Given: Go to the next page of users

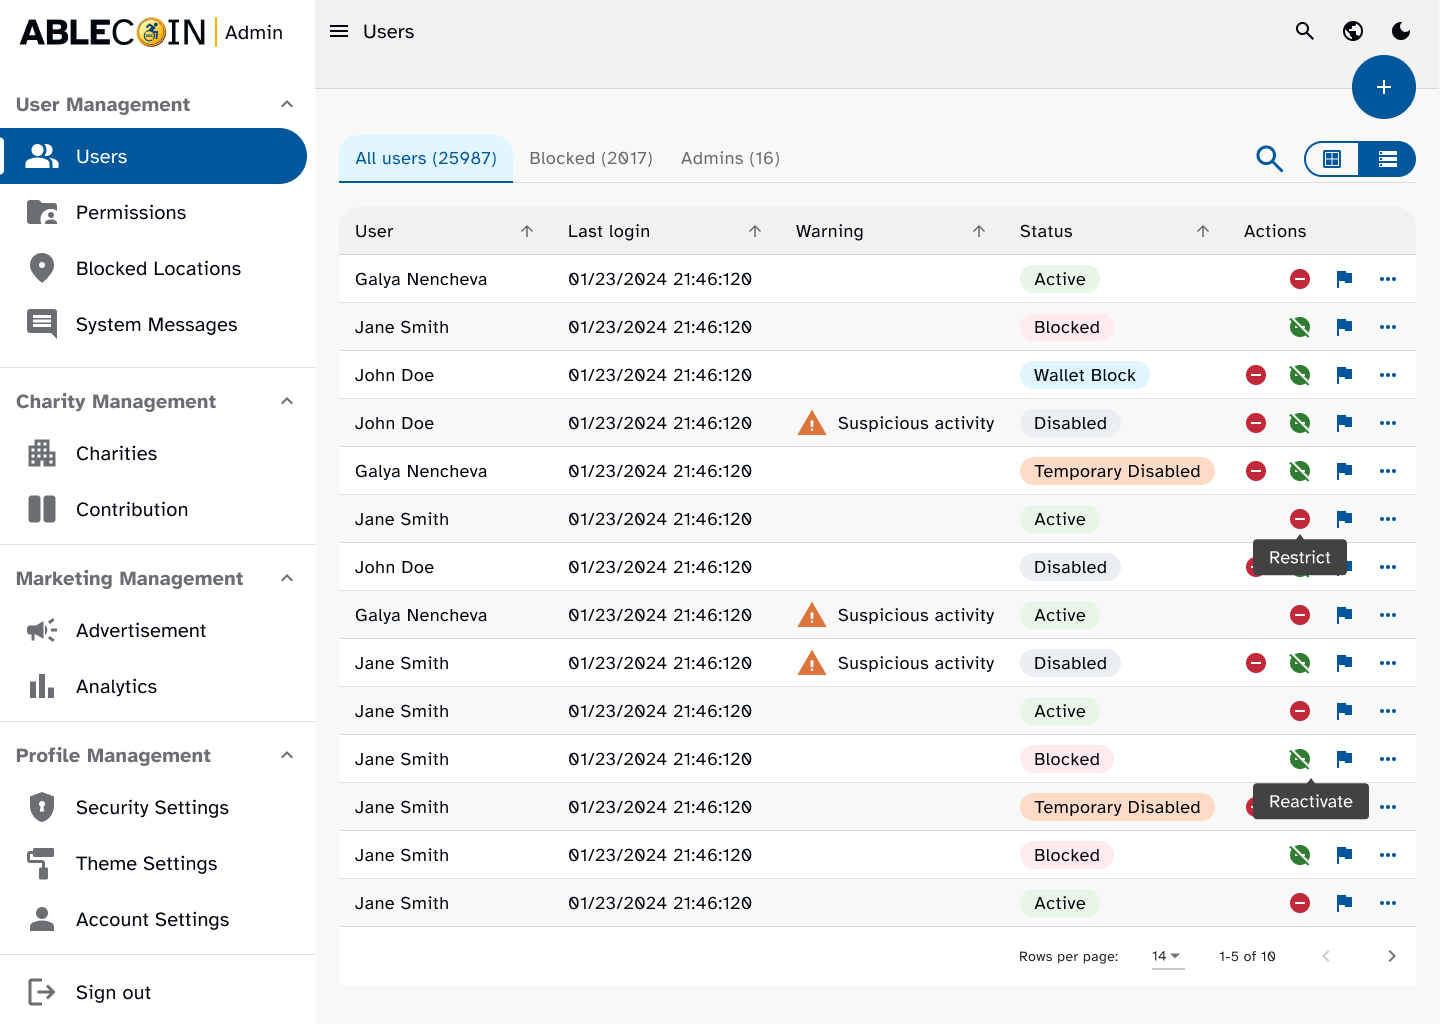Looking at the screenshot, I should [x=1391, y=956].
